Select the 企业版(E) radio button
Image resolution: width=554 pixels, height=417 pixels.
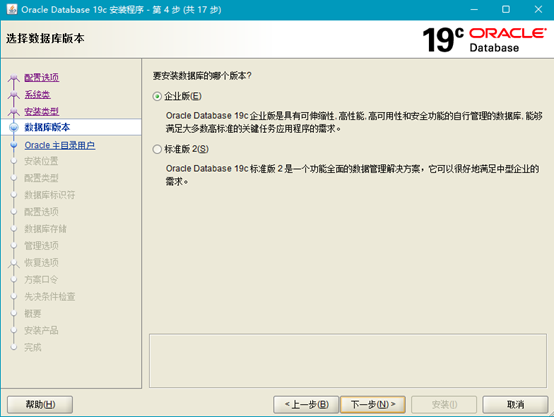coord(157,96)
